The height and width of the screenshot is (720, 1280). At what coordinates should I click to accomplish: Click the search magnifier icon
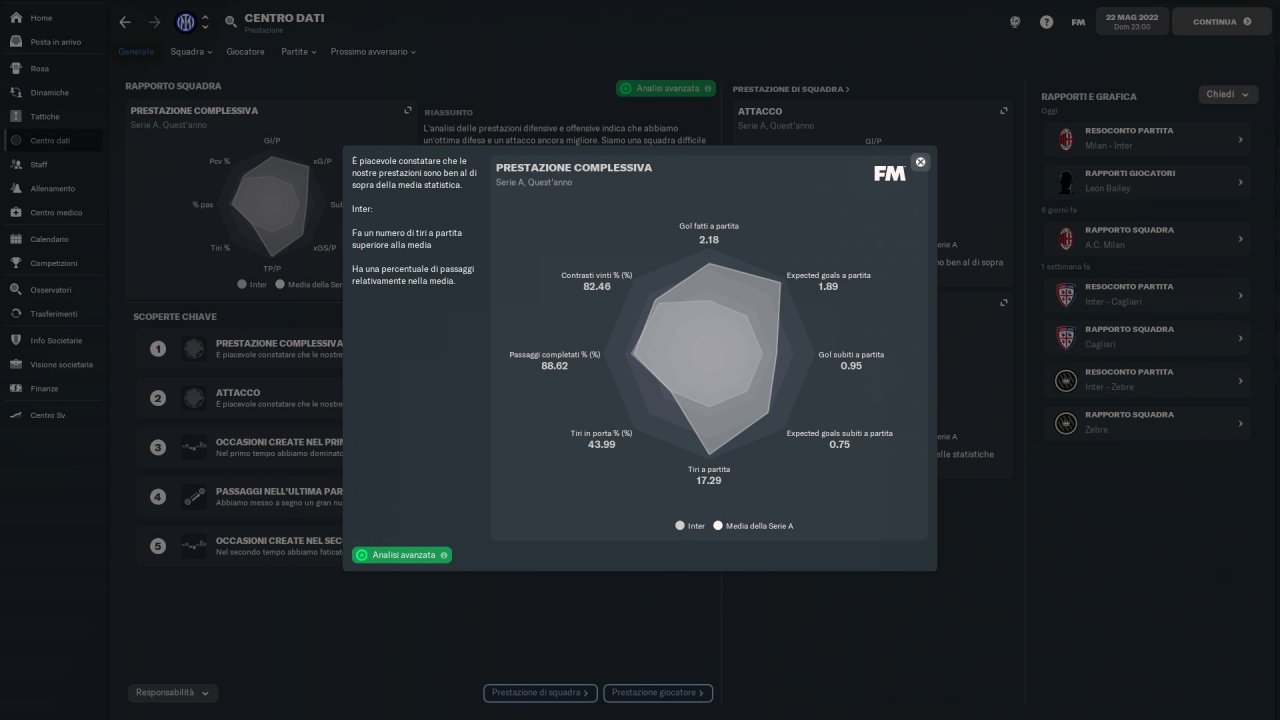[x=231, y=22]
